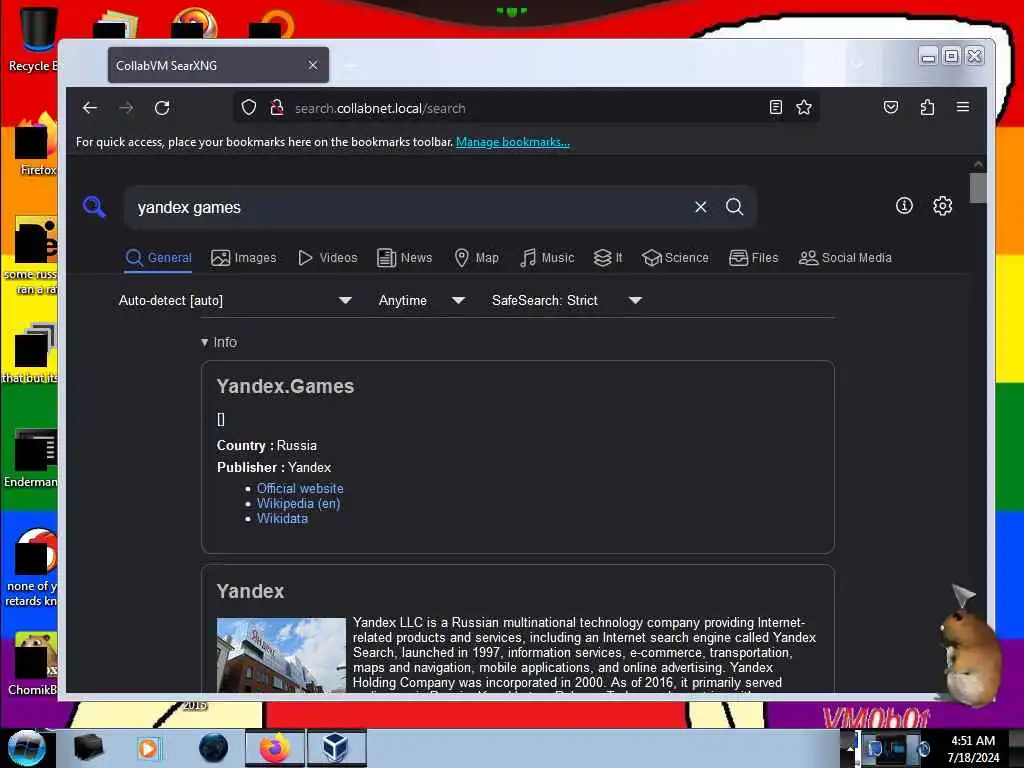This screenshot has height=768, width=1024.
Task: Click the taskbar clock showing 4:51 AM
Action: point(973,748)
